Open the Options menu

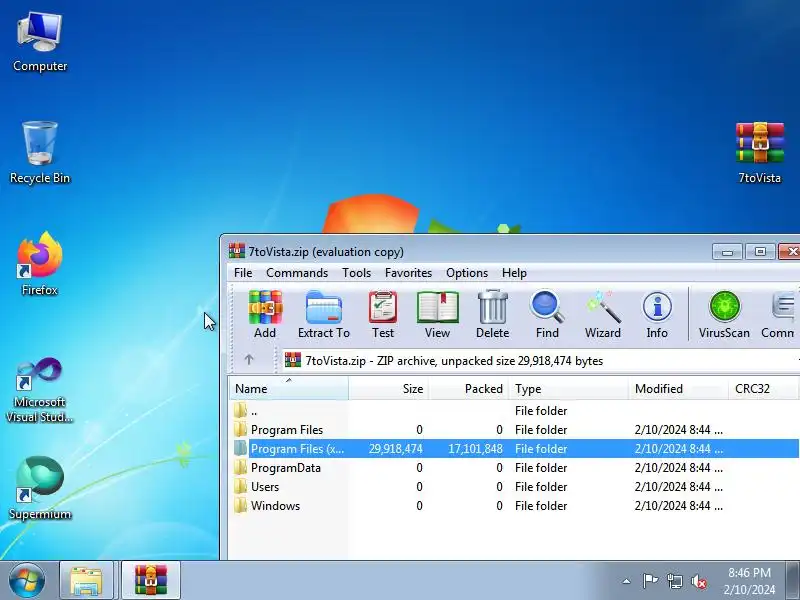(467, 273)
